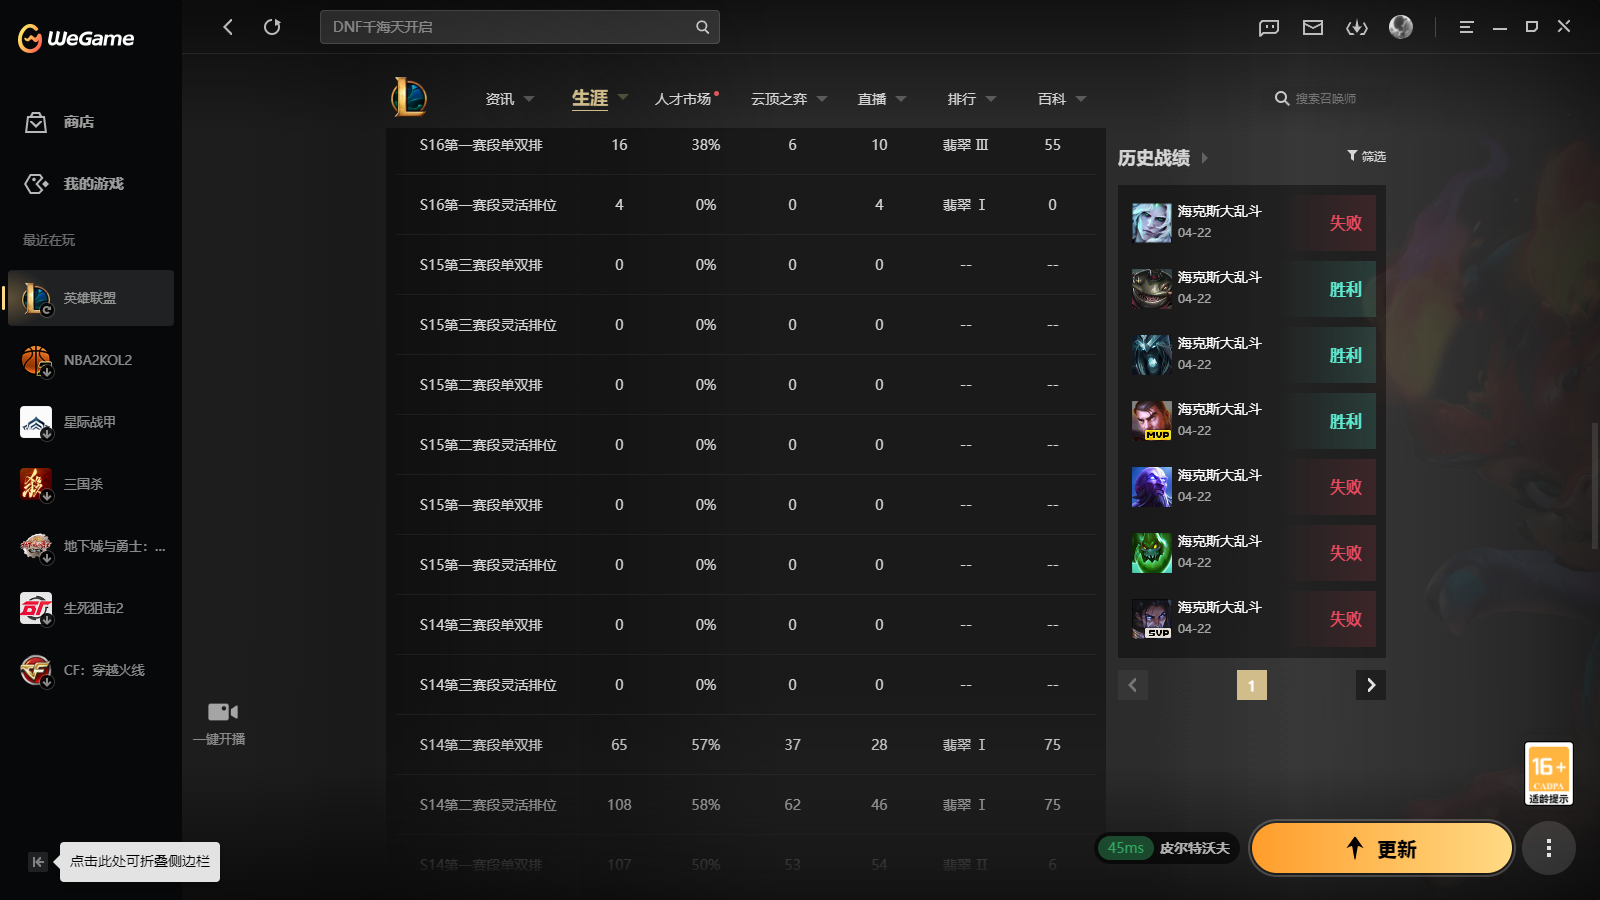Switch to the 人才市场 tab
Image resolution: width=1600 pixels, height=900 pixels.
point(684,99)
